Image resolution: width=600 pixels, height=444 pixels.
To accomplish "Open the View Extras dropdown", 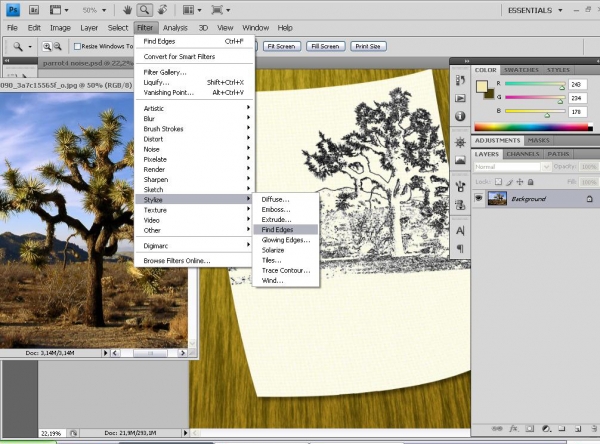I will click(x=59, y=10).
